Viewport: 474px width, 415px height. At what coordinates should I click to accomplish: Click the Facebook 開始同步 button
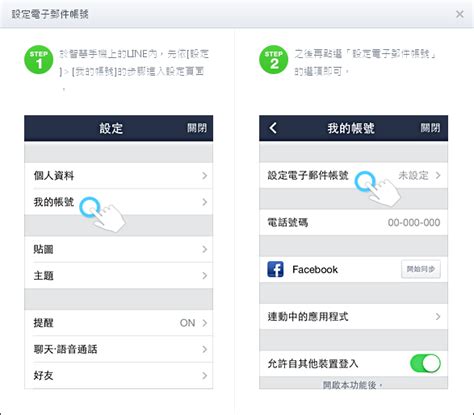click(421, 269)
